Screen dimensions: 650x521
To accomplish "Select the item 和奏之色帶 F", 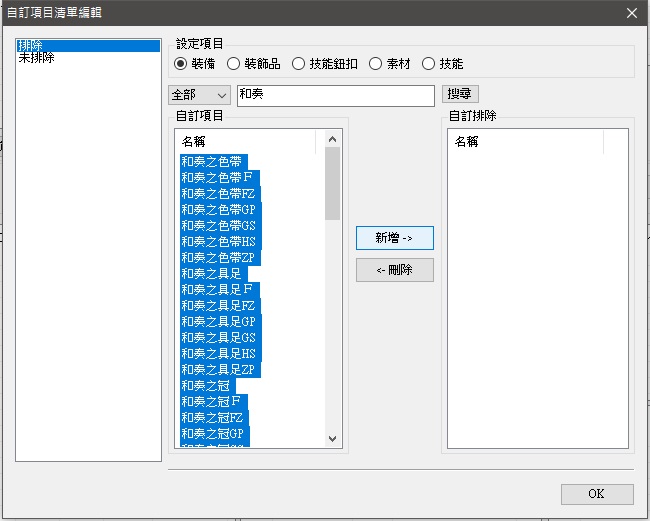I will pos(220,178).
